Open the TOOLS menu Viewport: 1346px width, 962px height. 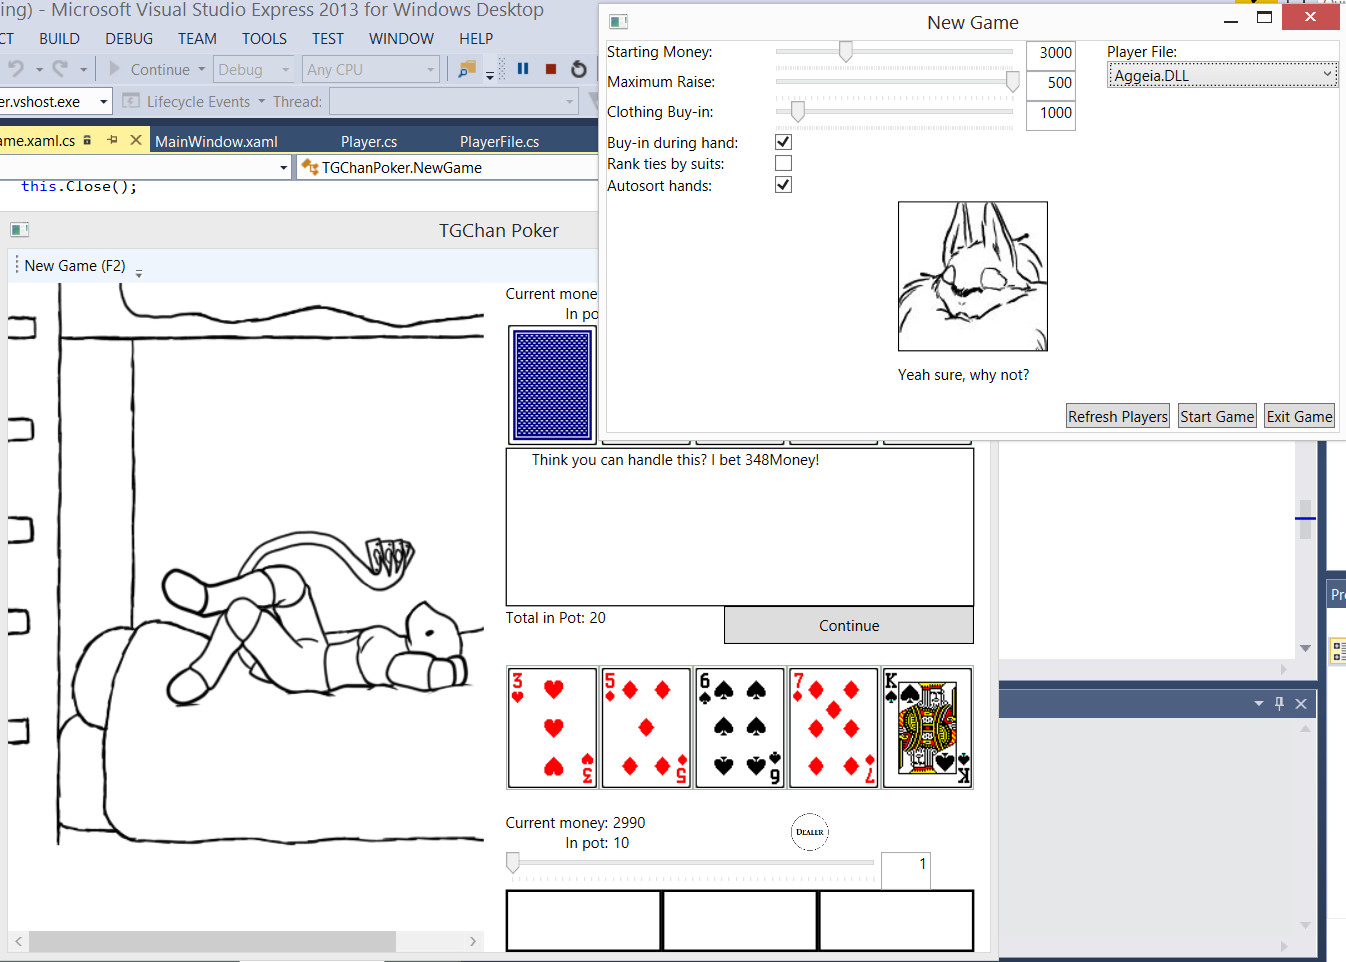pyautogui.click(x=264, y=39)
